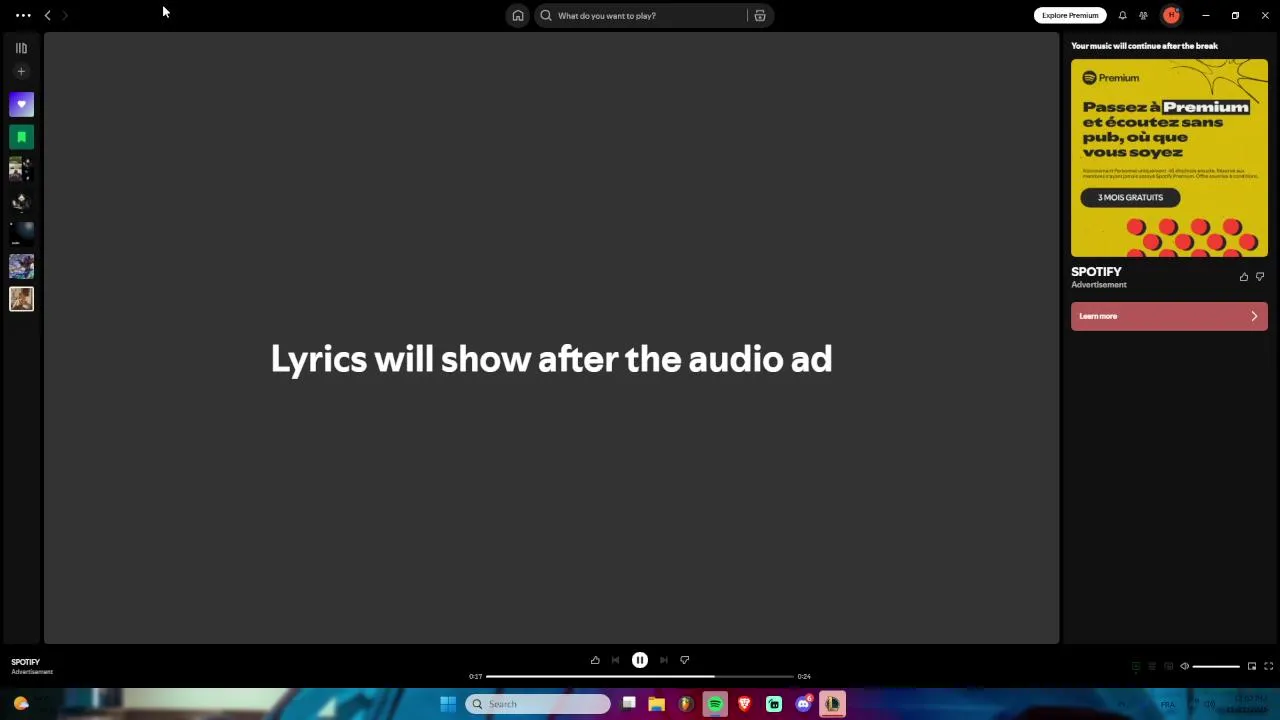Go forward with the right arrow

point(65,15)
